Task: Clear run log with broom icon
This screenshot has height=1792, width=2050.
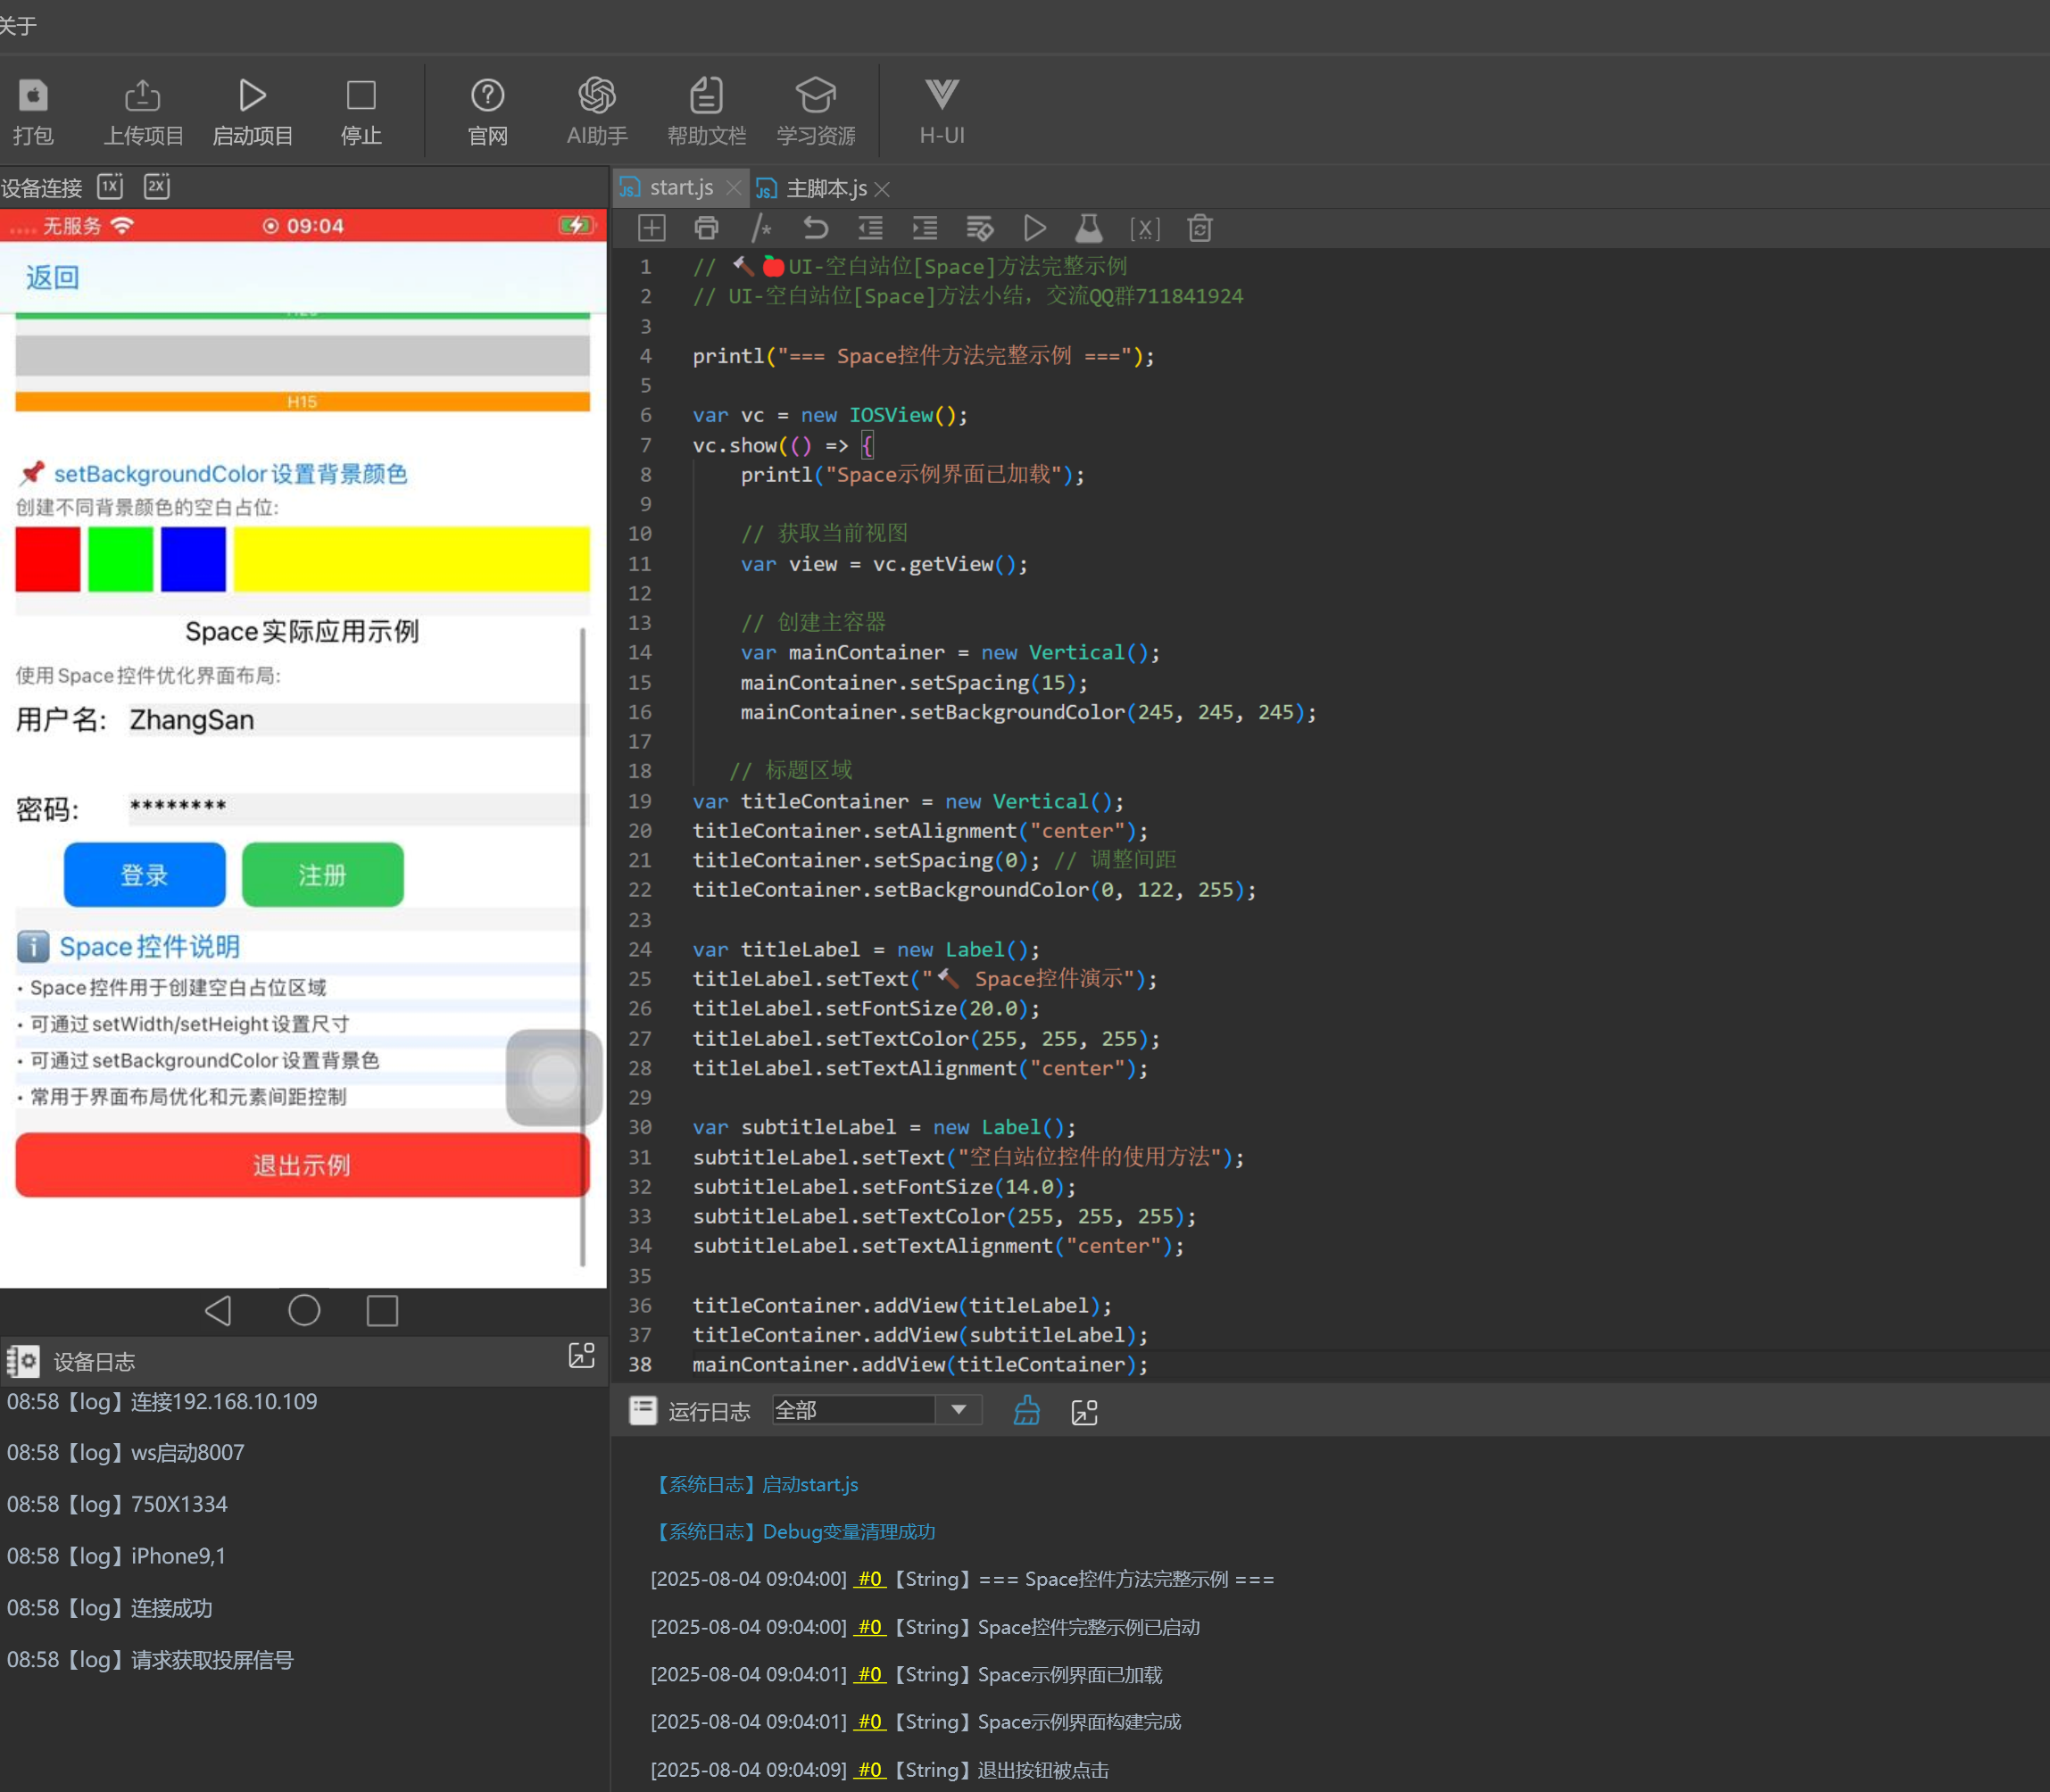Action: [x=1027, y=1411]
